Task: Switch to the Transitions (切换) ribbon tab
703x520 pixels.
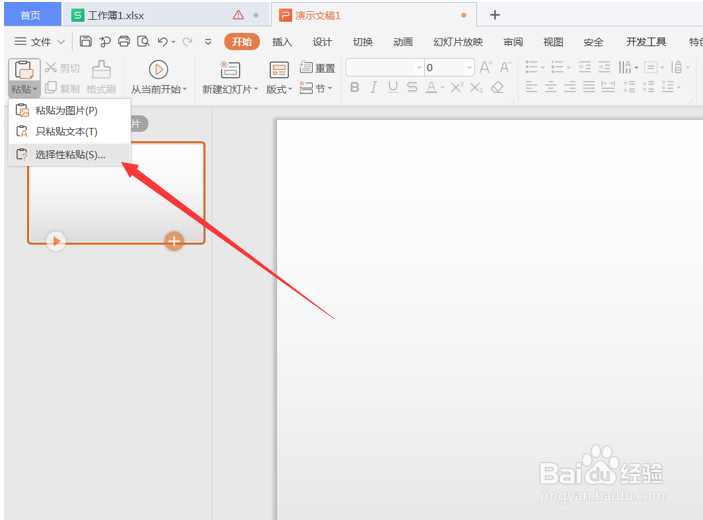Action: (363, 42)
